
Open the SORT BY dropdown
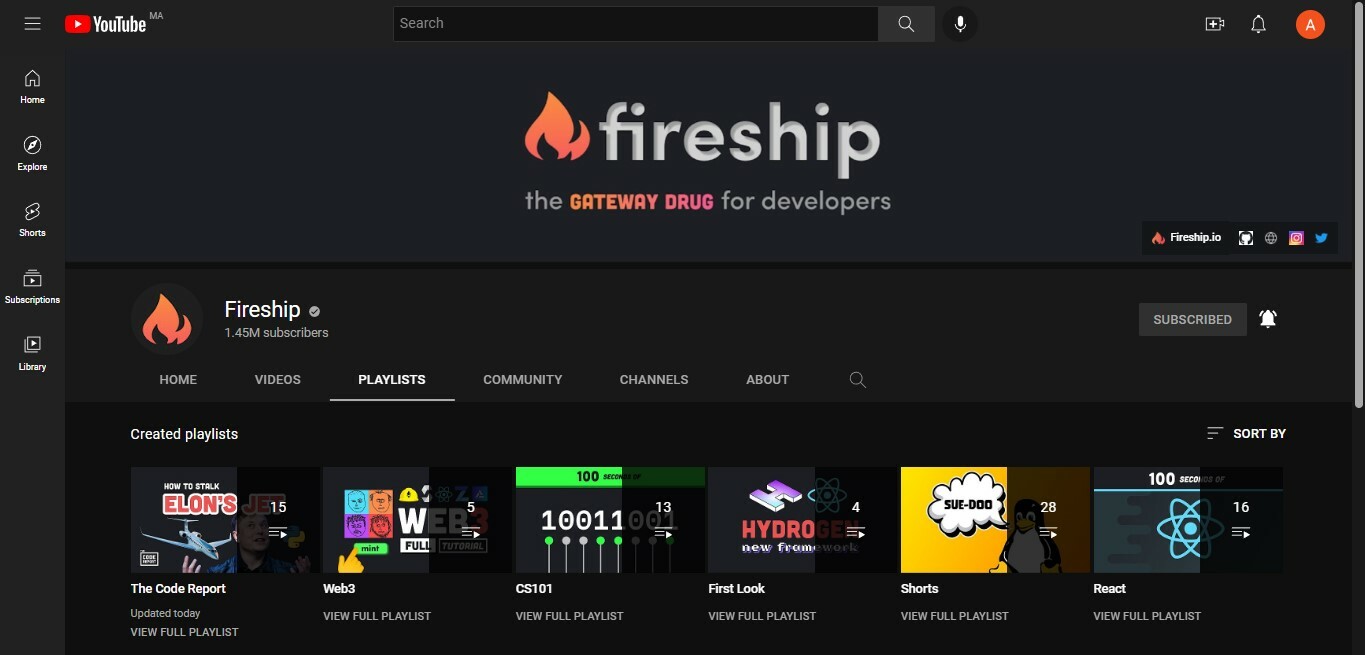[x=1245, y=433]
